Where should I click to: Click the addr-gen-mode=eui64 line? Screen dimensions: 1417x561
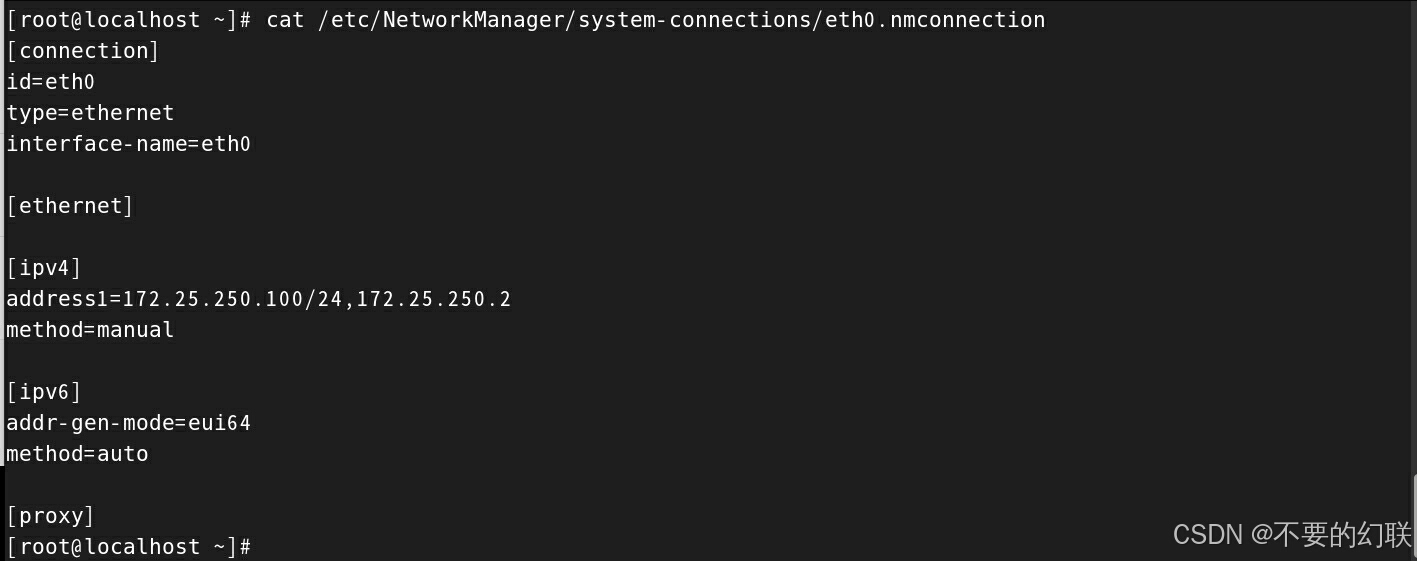coord(128,423)
